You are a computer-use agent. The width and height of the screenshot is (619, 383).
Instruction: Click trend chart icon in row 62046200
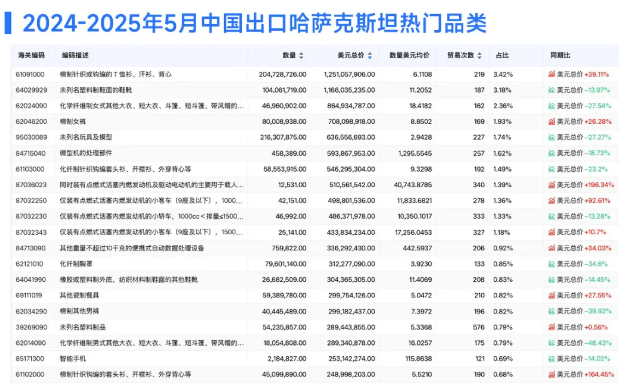coord(551,122)
